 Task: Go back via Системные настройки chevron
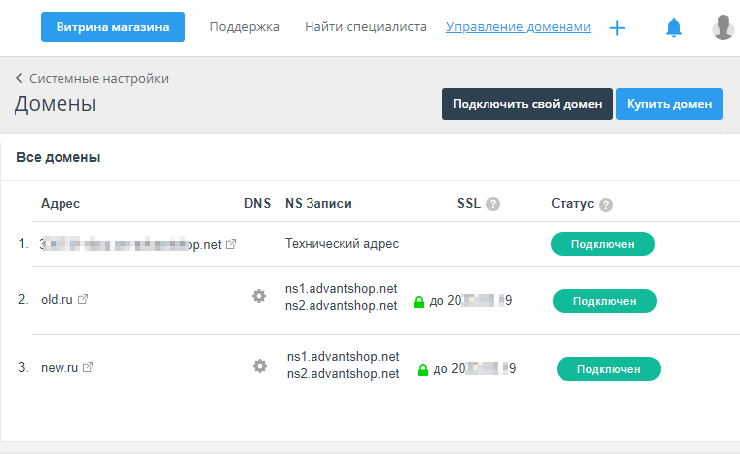[x=20, y=78]
